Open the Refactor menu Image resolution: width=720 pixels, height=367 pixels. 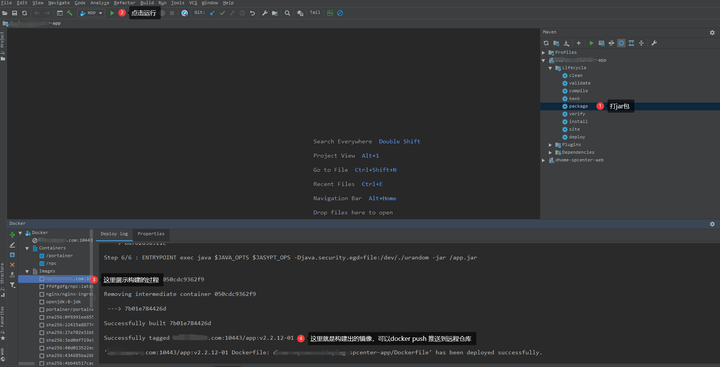point(124,3)
